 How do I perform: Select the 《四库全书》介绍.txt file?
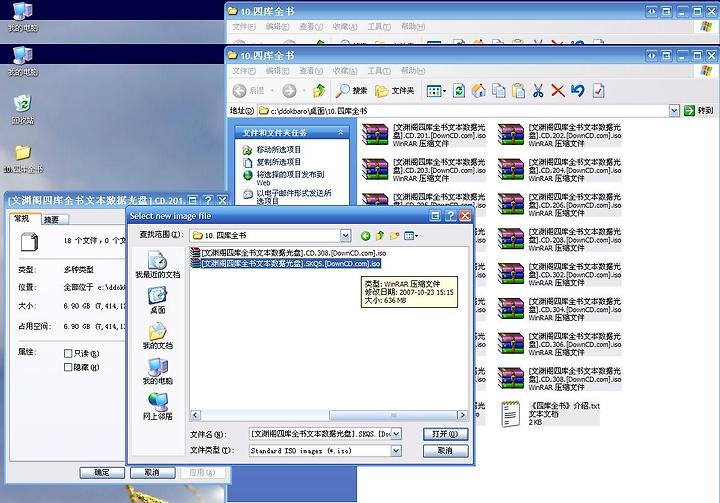550,414
